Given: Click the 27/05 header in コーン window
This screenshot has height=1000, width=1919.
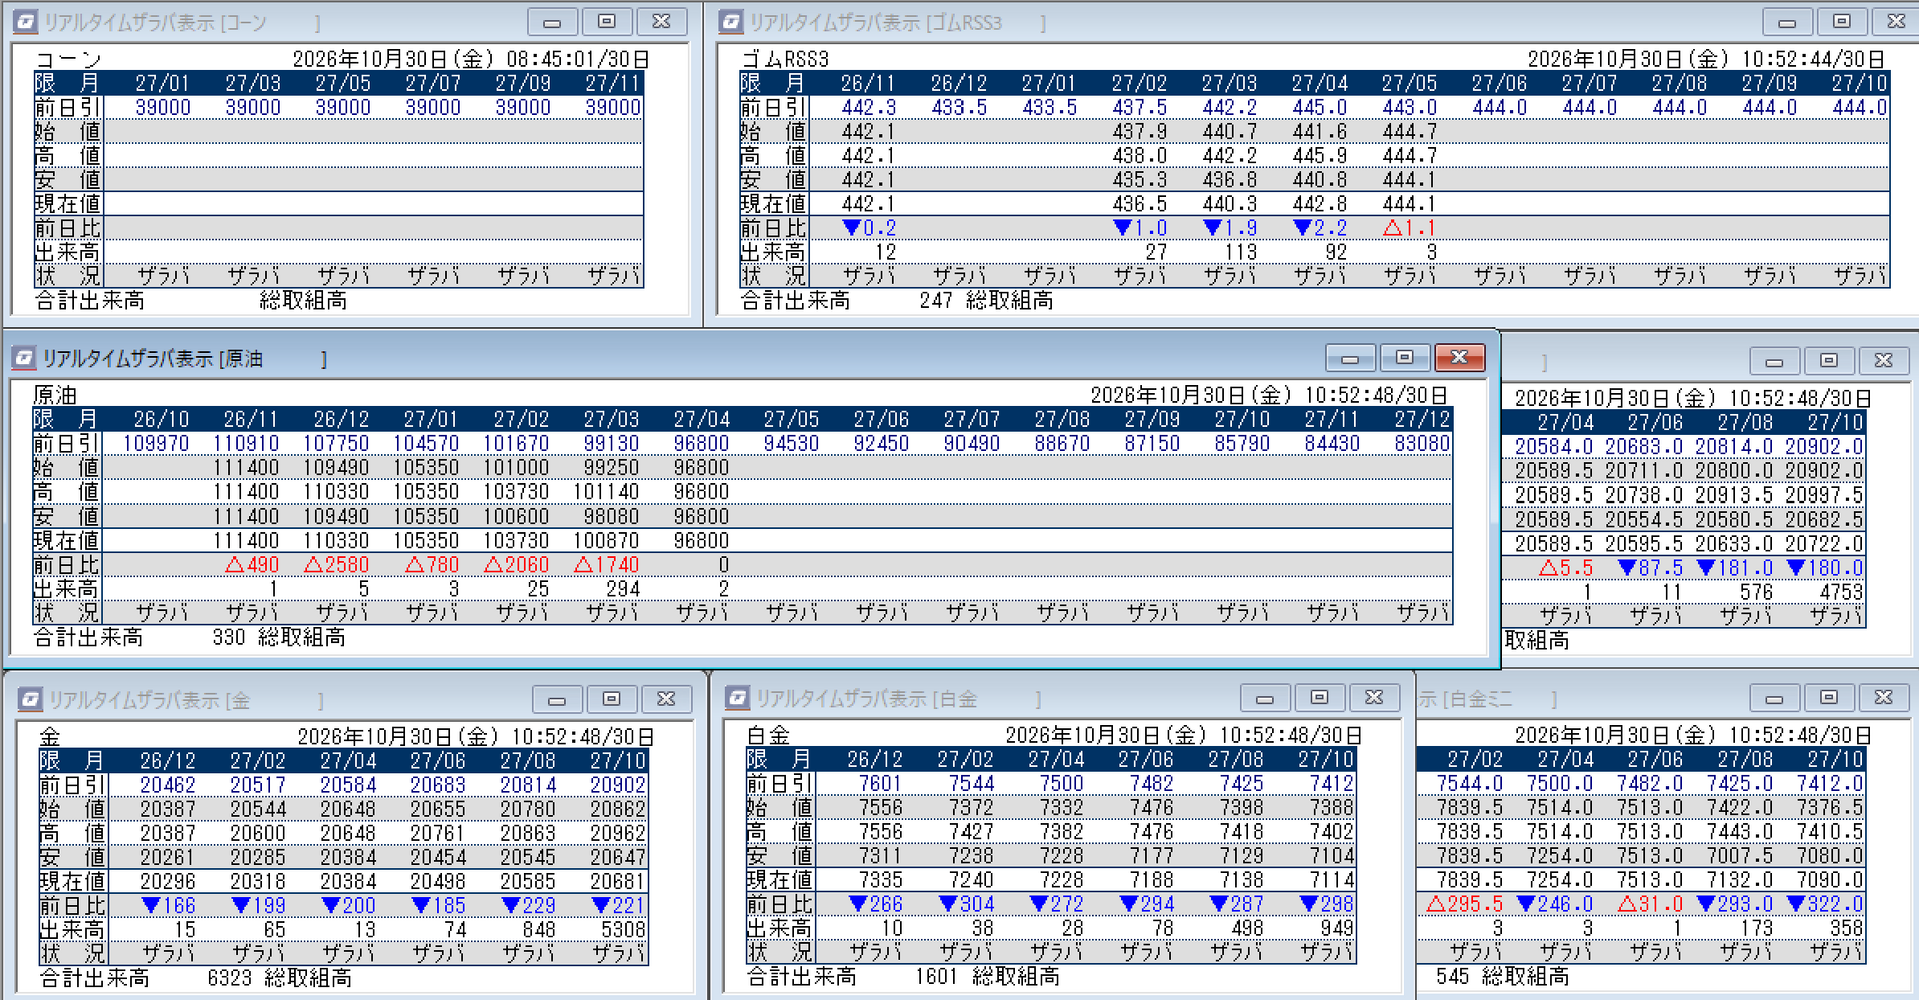Looking at the screenshot, I should [x=343, y=83].
